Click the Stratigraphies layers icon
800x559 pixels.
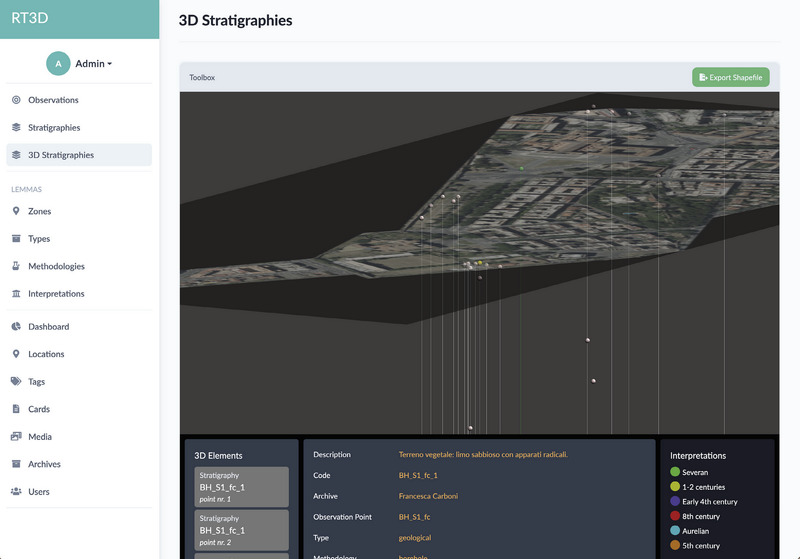[x=16, y=128]
